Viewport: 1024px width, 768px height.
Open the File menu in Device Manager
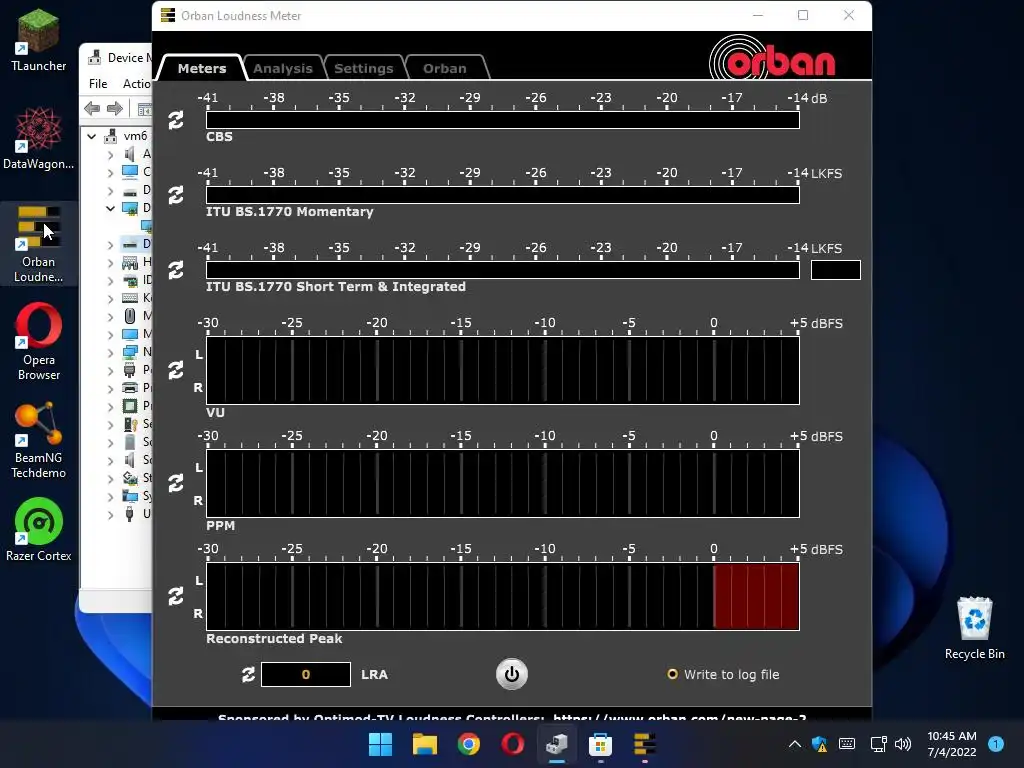tap(98, 84)
